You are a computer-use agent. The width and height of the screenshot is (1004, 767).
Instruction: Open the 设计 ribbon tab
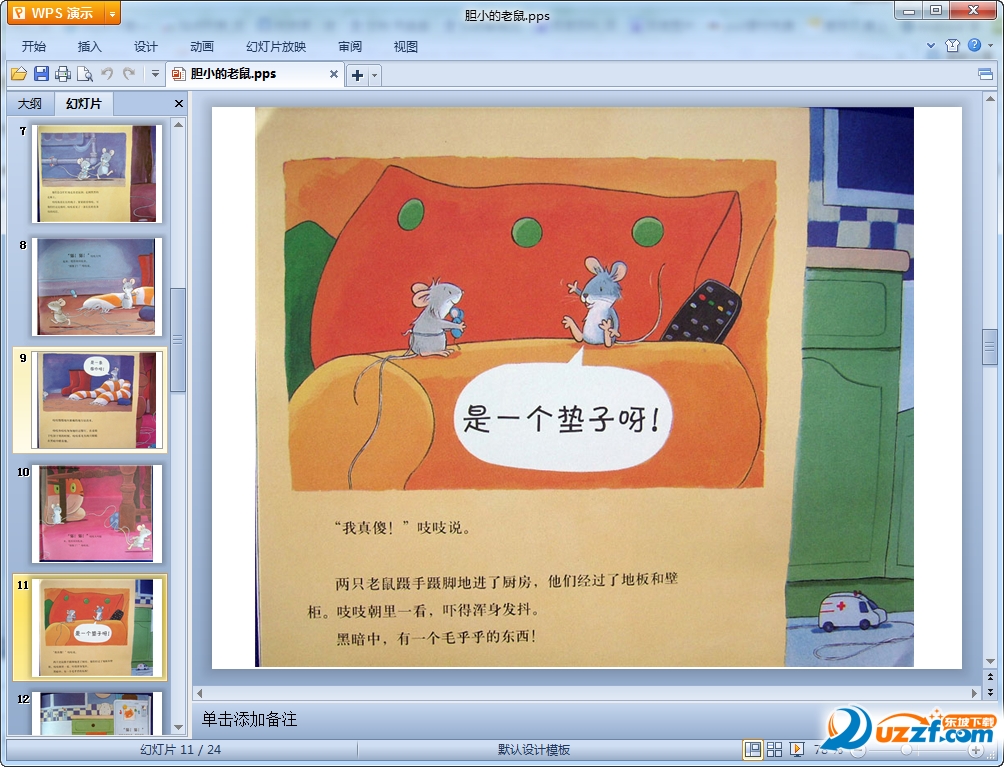point(145,47)
